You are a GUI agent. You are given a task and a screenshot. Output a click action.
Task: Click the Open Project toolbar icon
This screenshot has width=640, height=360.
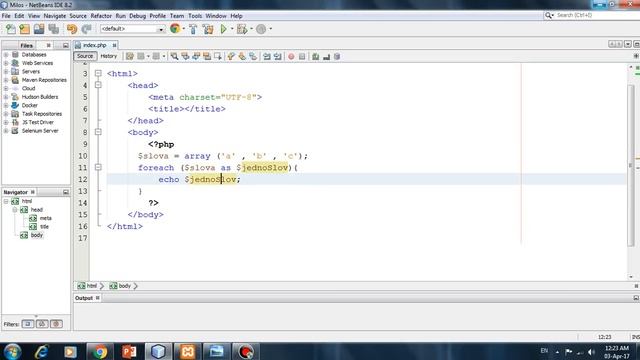(39, 29)
